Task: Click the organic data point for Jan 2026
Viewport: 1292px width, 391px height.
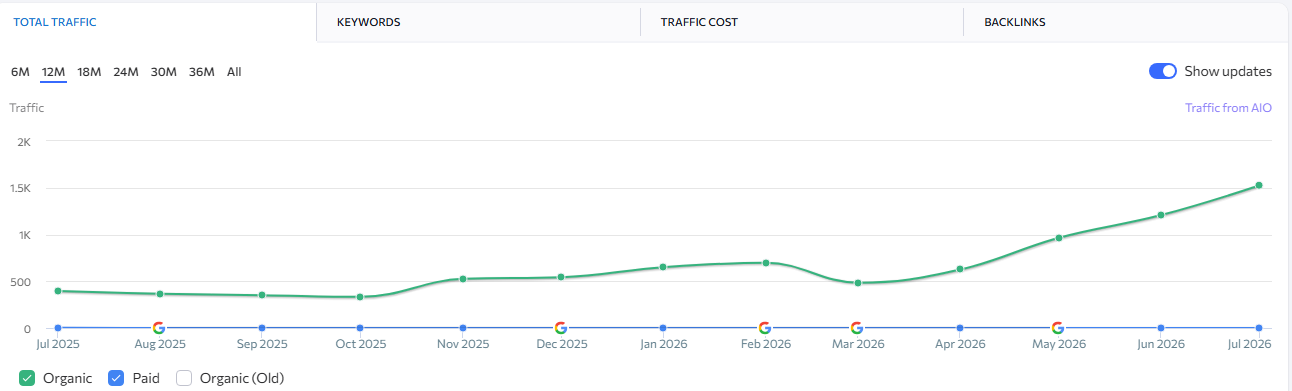Action: (663, 267)
